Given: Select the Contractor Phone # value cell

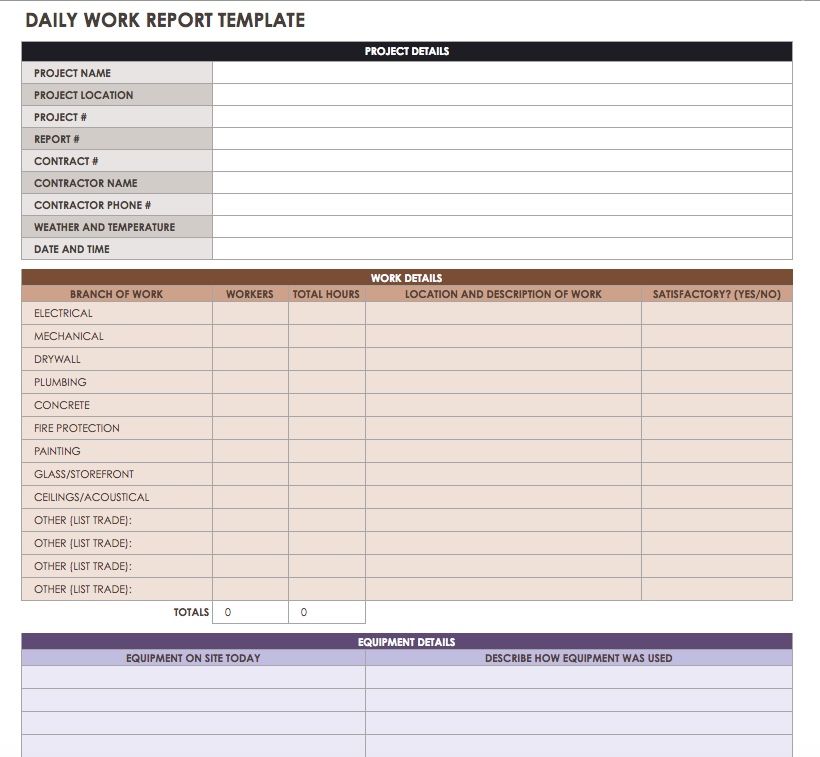Looking at the screenshot, I should (x=502, y=204).
